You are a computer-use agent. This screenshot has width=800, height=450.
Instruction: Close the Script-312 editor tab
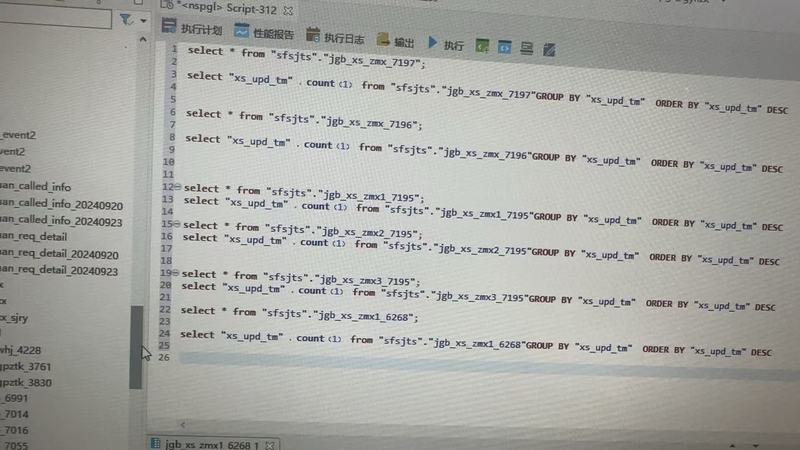(x=288, y=10)
